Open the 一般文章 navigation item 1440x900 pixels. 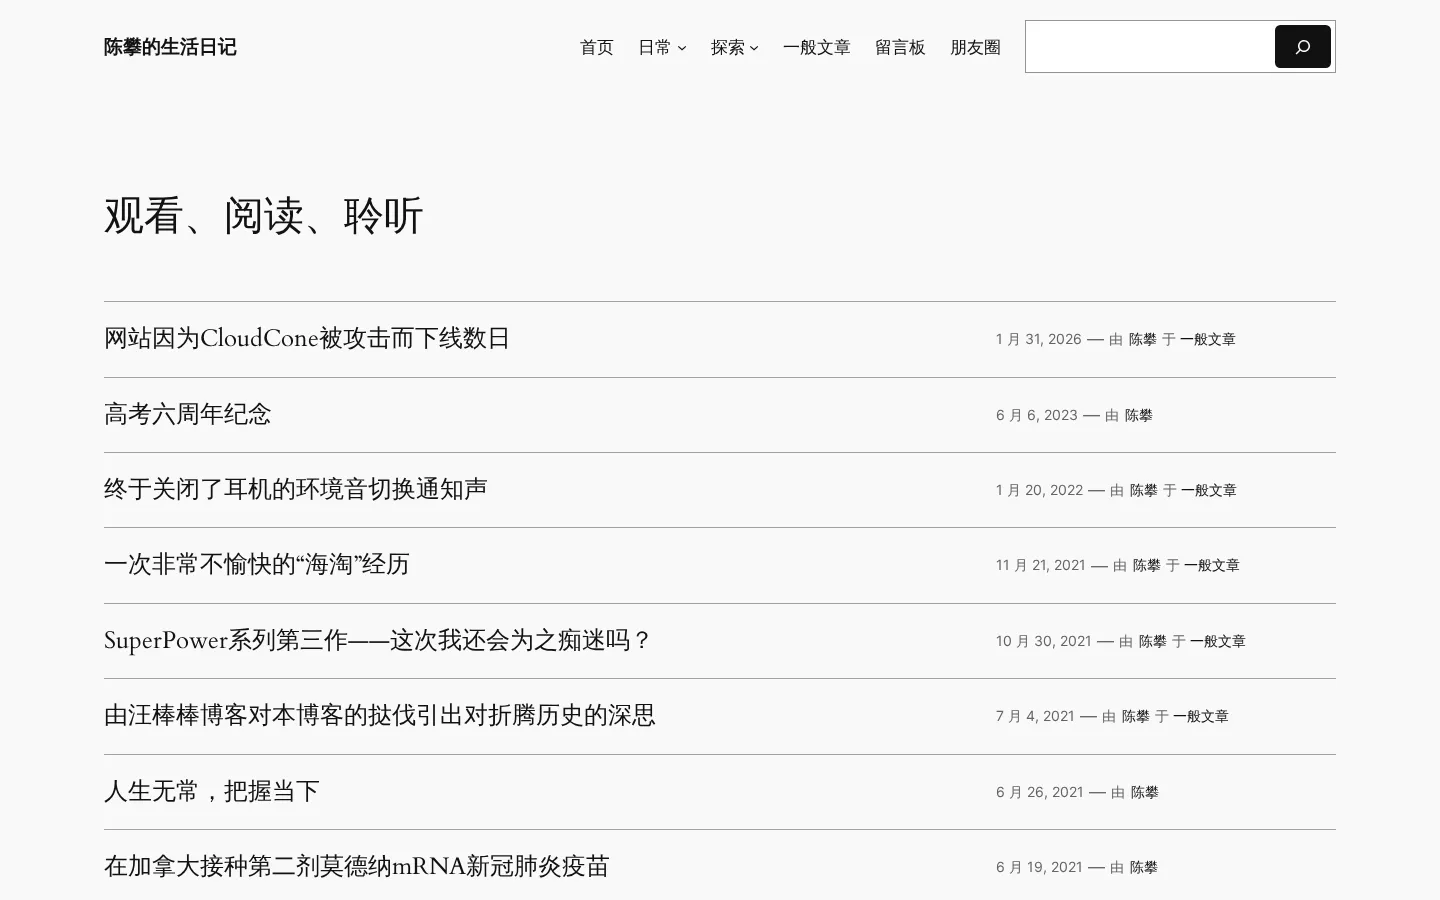point(817,47)
